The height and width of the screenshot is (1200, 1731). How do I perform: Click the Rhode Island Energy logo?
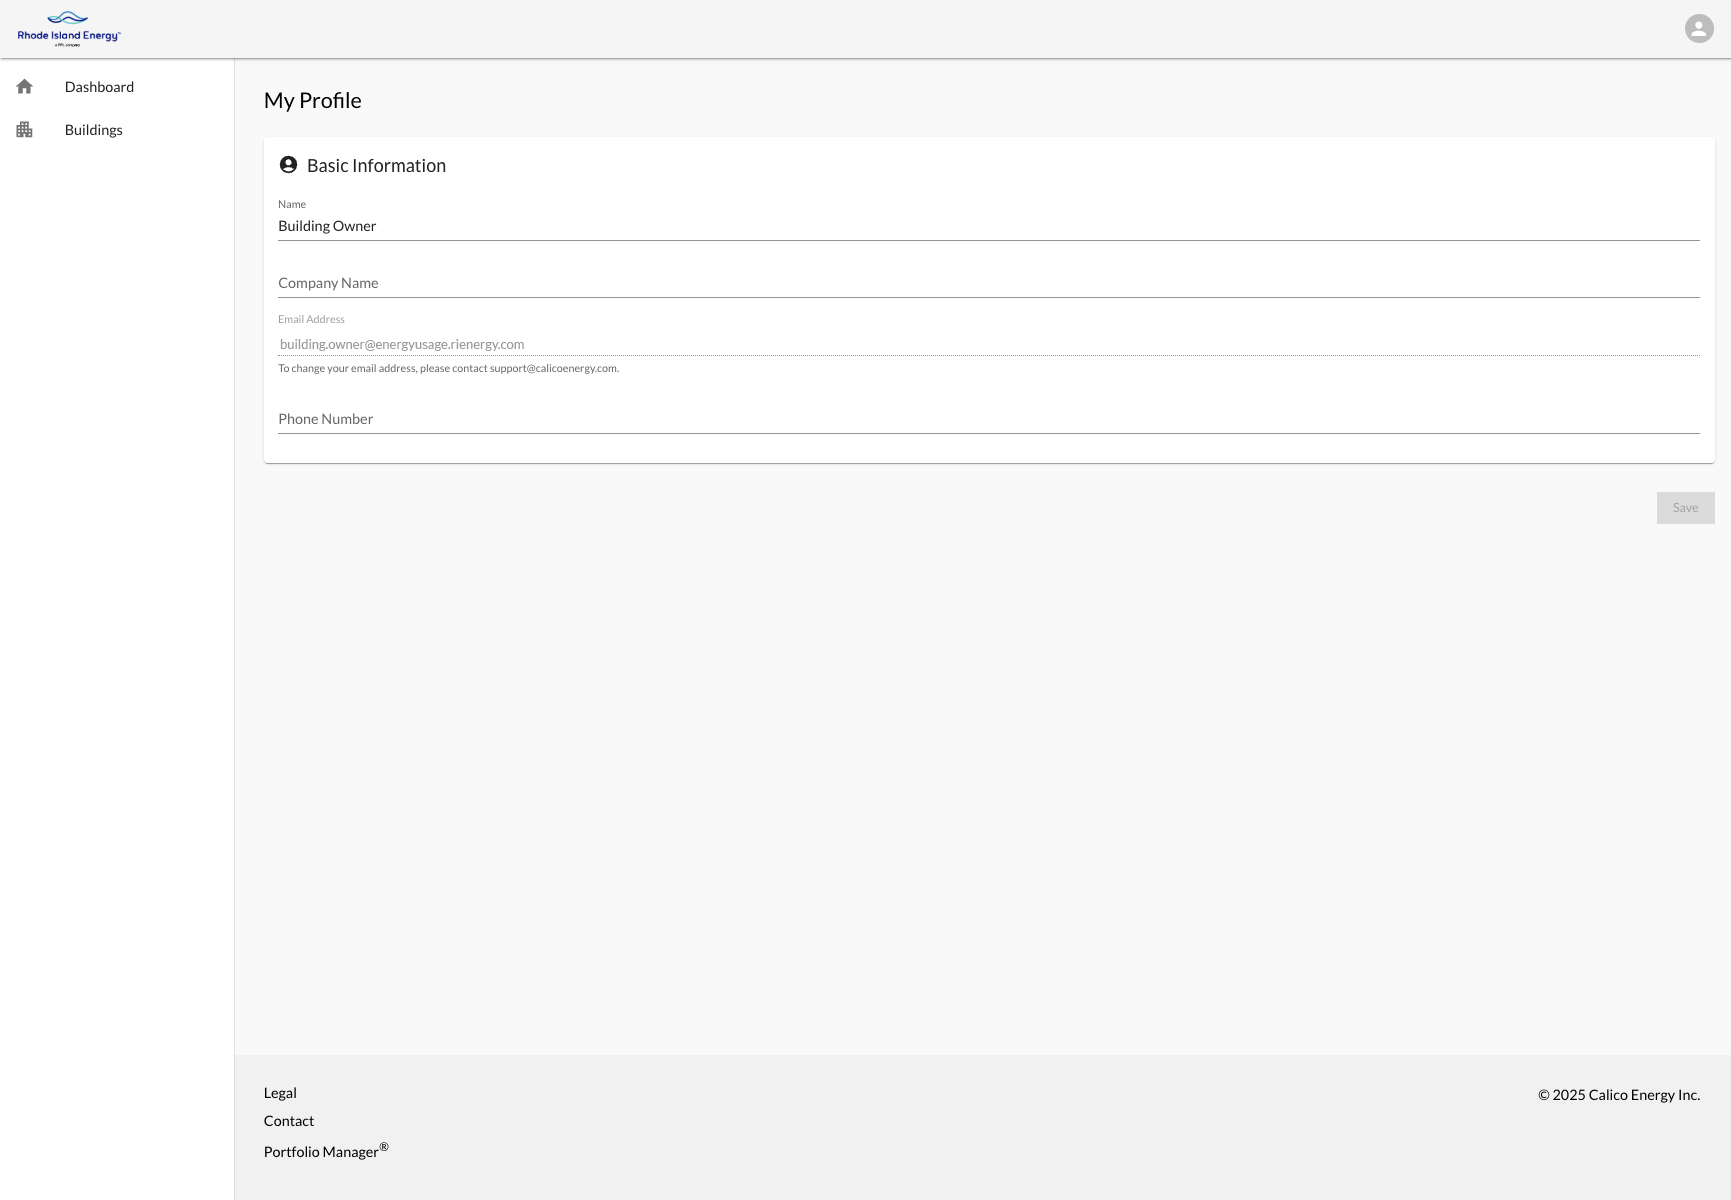pyautogui.click(x=68, y=29)
